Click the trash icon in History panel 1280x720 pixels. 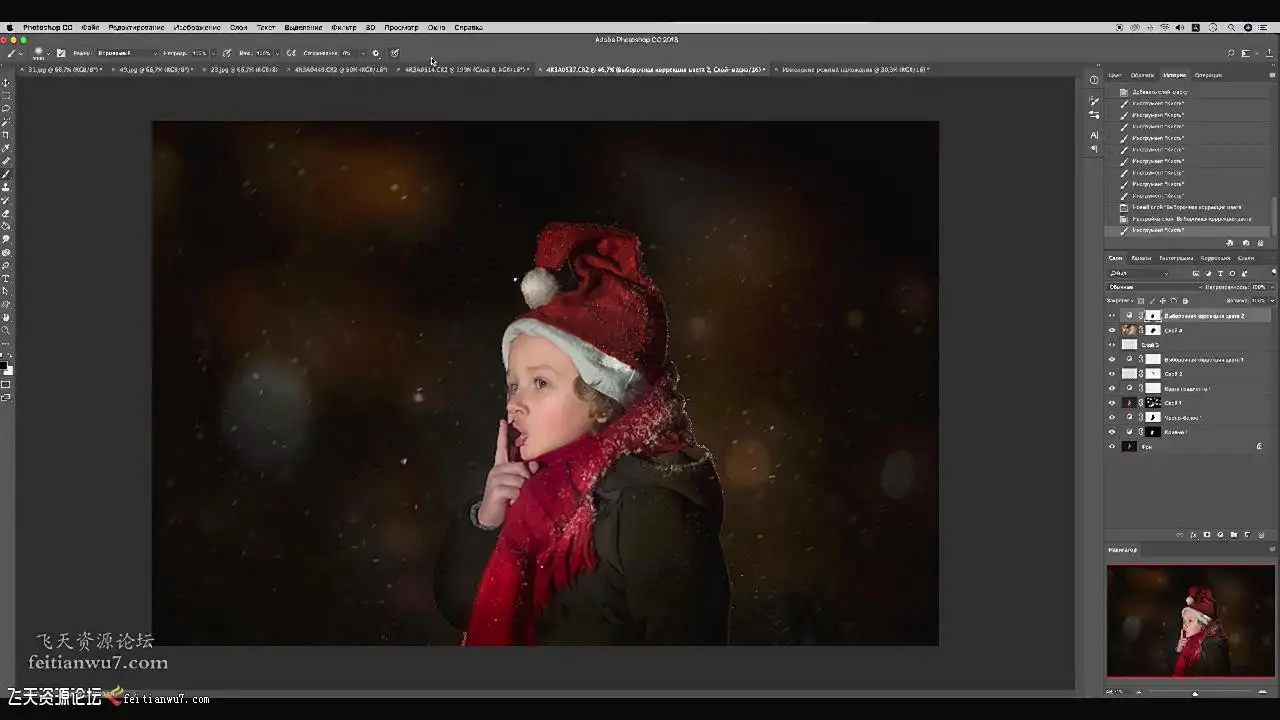[x=1260, y=243]
